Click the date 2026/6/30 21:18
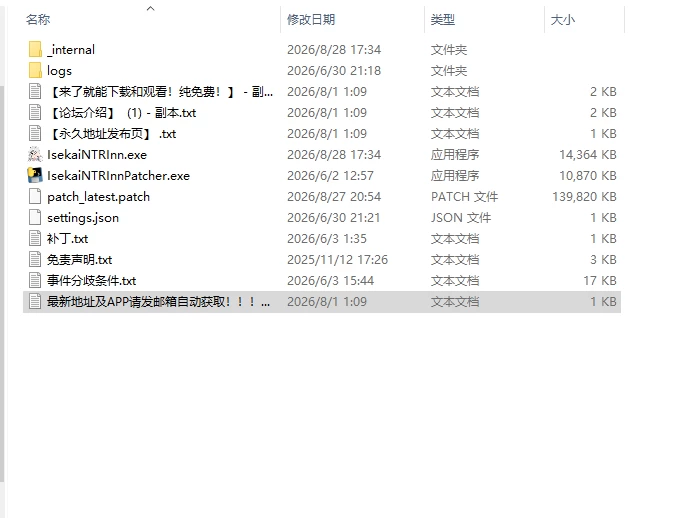This screenshot has width=694, height=518. 334,70
